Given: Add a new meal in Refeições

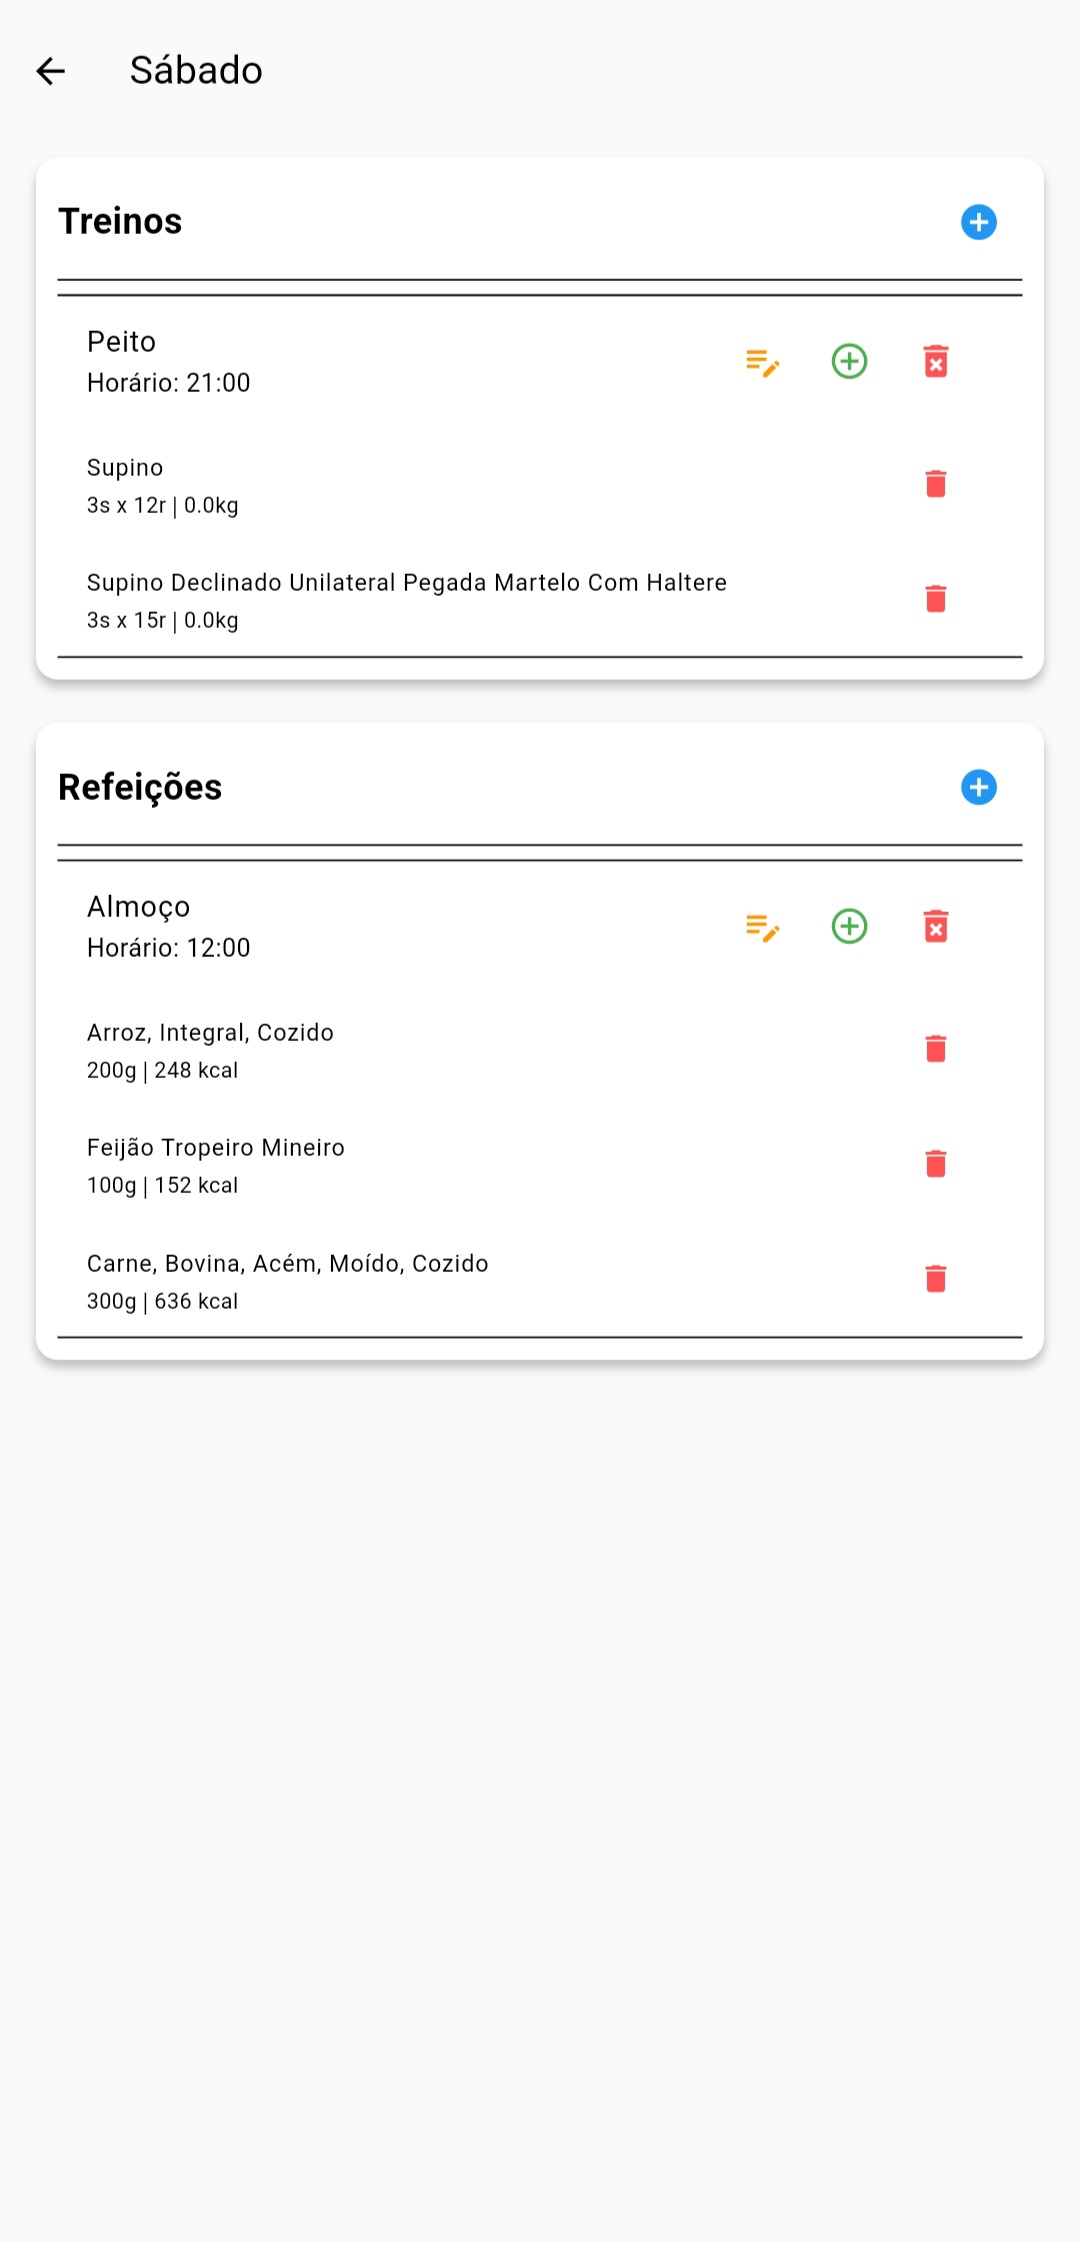Looking at the screenshot, I should 978,787.
